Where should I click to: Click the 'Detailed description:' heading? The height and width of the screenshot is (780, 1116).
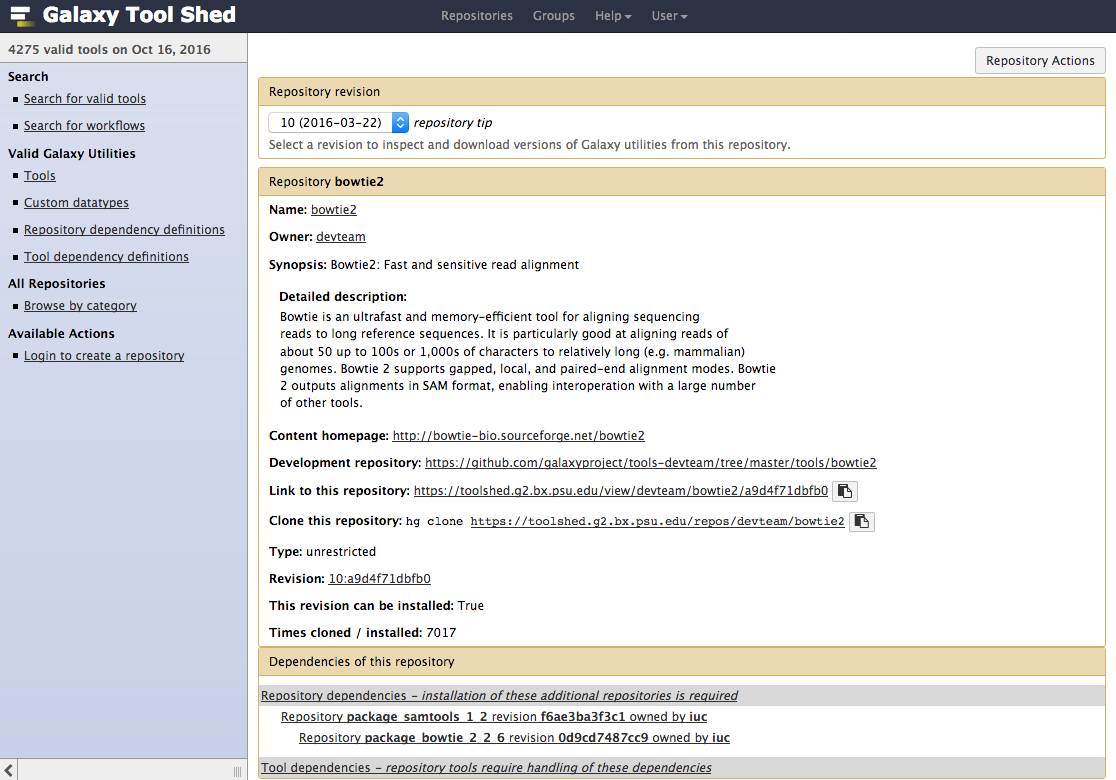pyautogui.click(x=343, y=297)
